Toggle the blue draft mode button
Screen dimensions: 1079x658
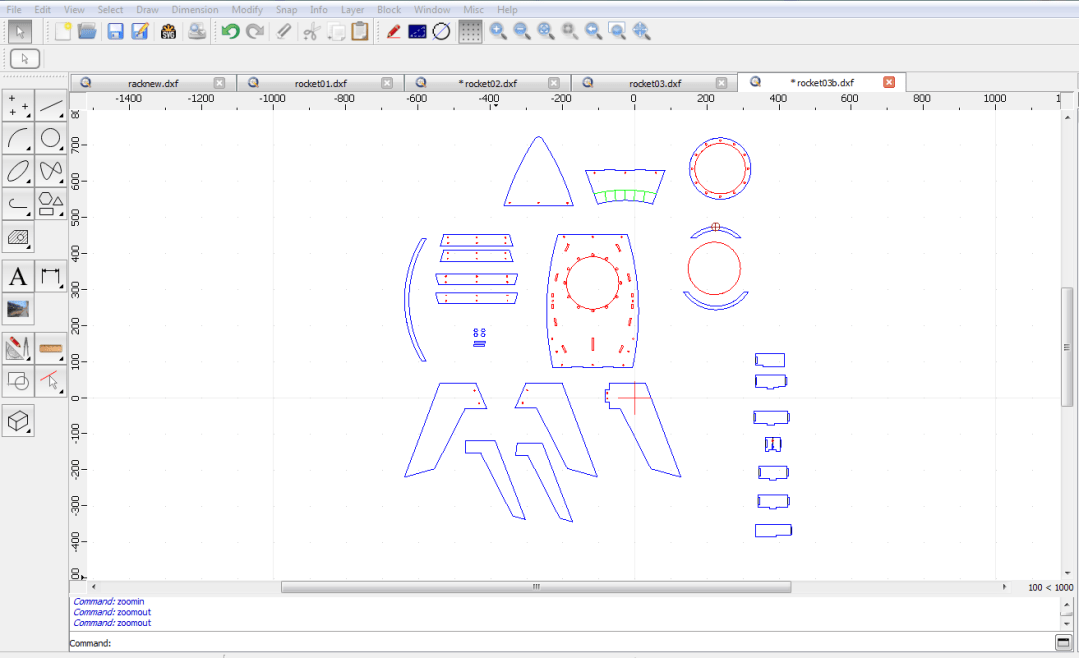pyautogui.click(x=417, y=31)
